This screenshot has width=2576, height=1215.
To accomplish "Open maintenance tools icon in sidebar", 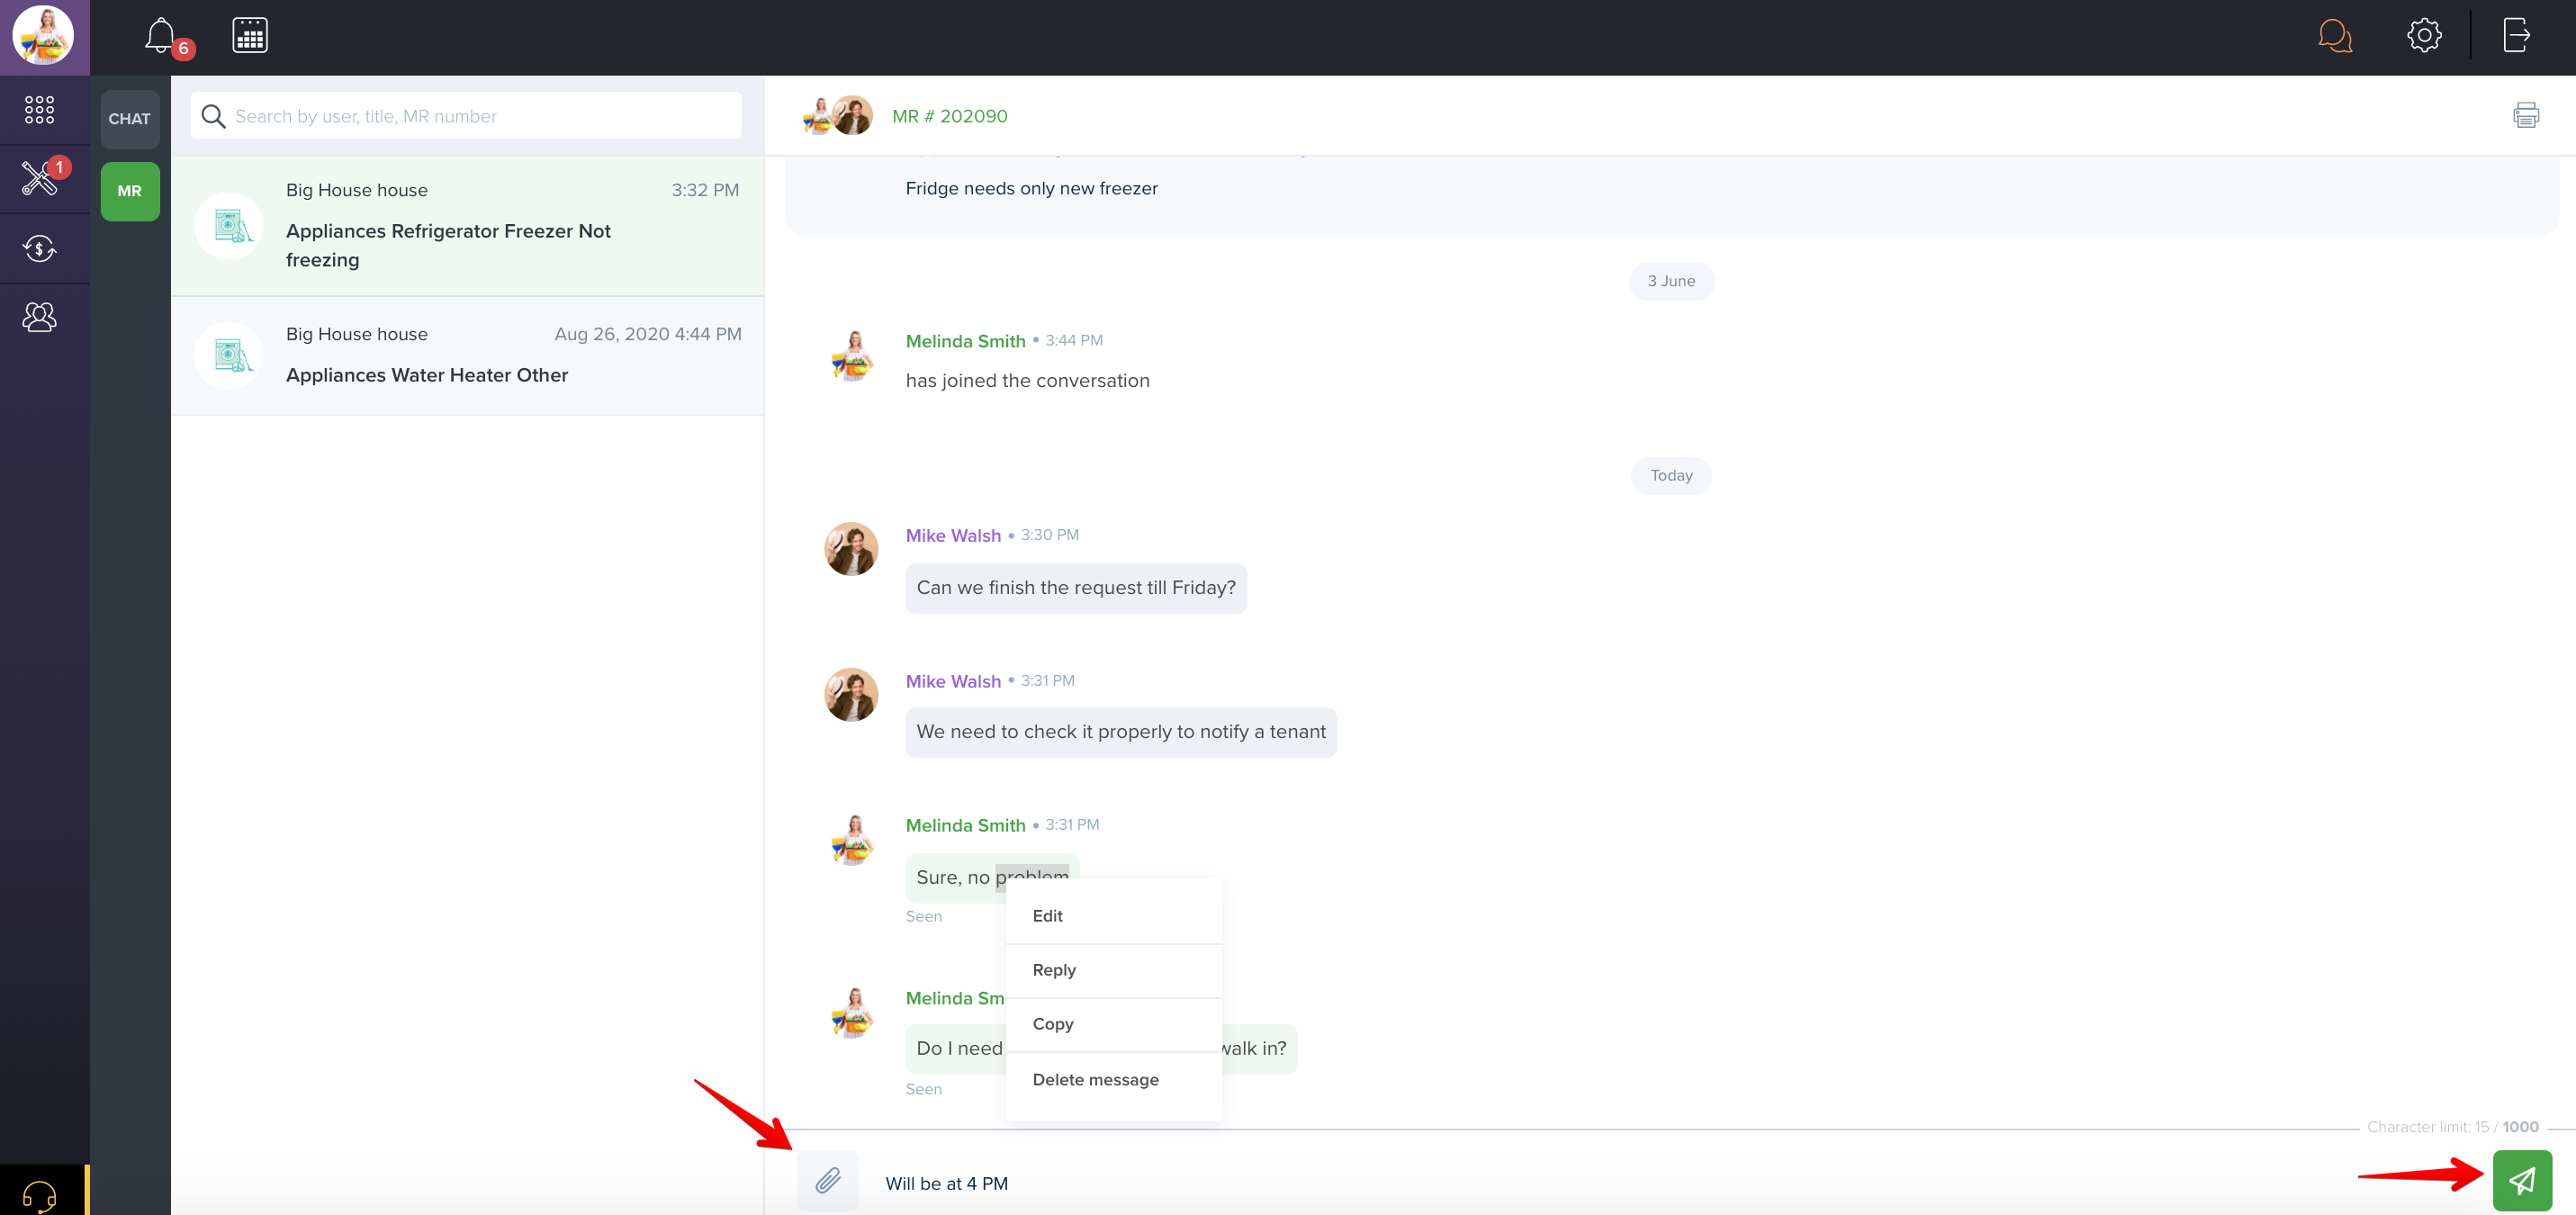I will tap(40, 178).
